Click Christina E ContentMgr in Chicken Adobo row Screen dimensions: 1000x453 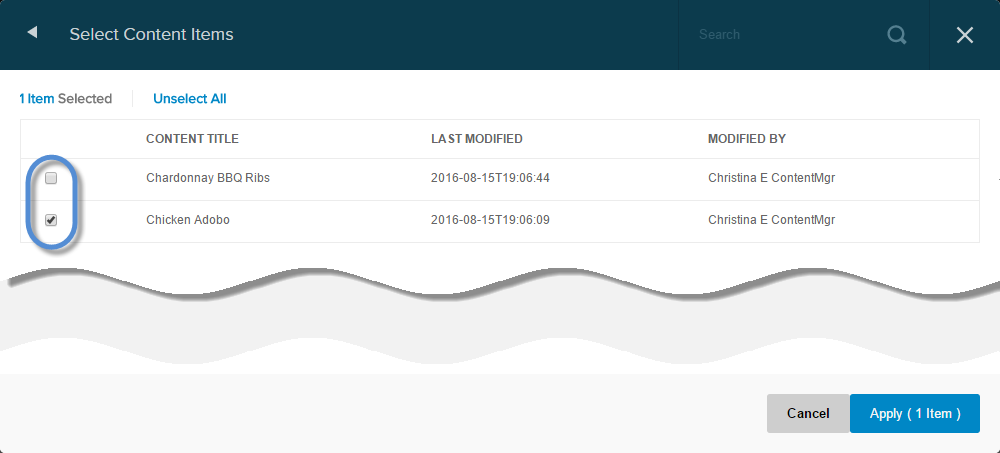tap(771, 220)
